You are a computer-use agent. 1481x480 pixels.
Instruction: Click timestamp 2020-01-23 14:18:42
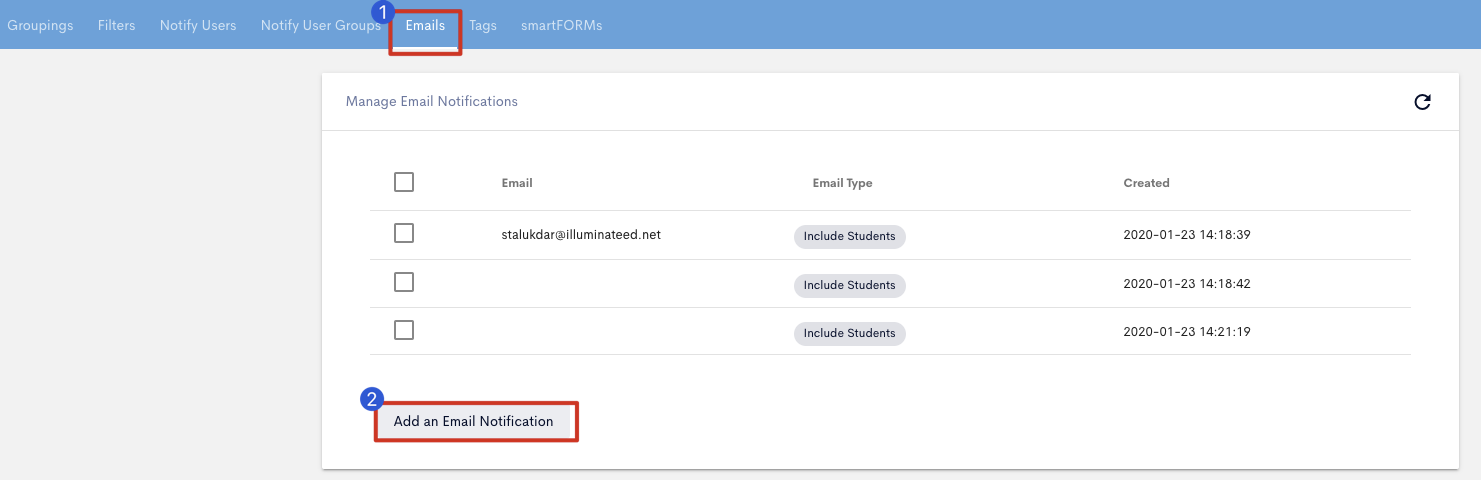pyautogui.click(x=1187, y=283)
